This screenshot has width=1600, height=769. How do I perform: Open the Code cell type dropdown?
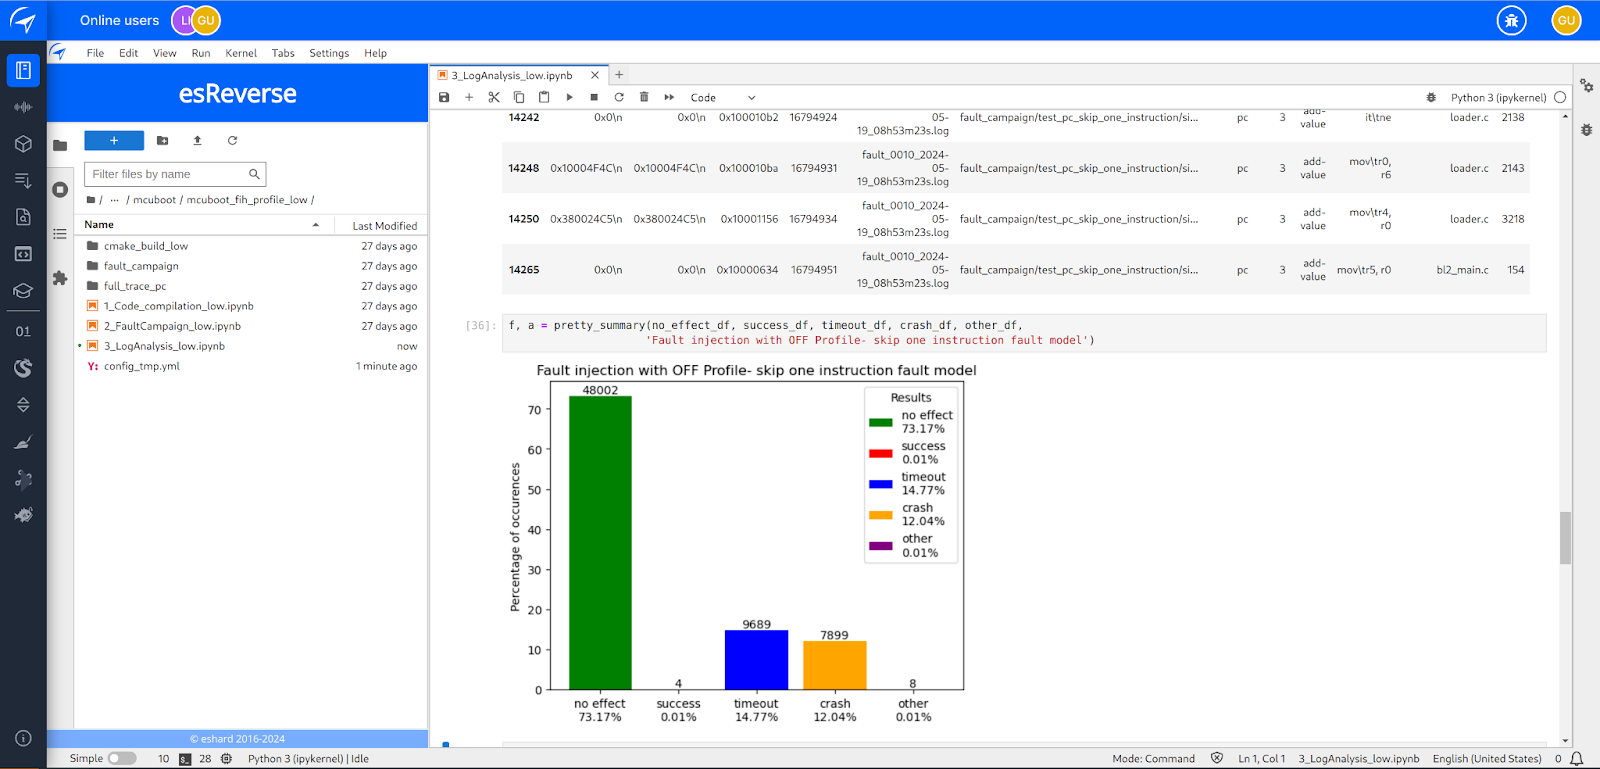722,98
